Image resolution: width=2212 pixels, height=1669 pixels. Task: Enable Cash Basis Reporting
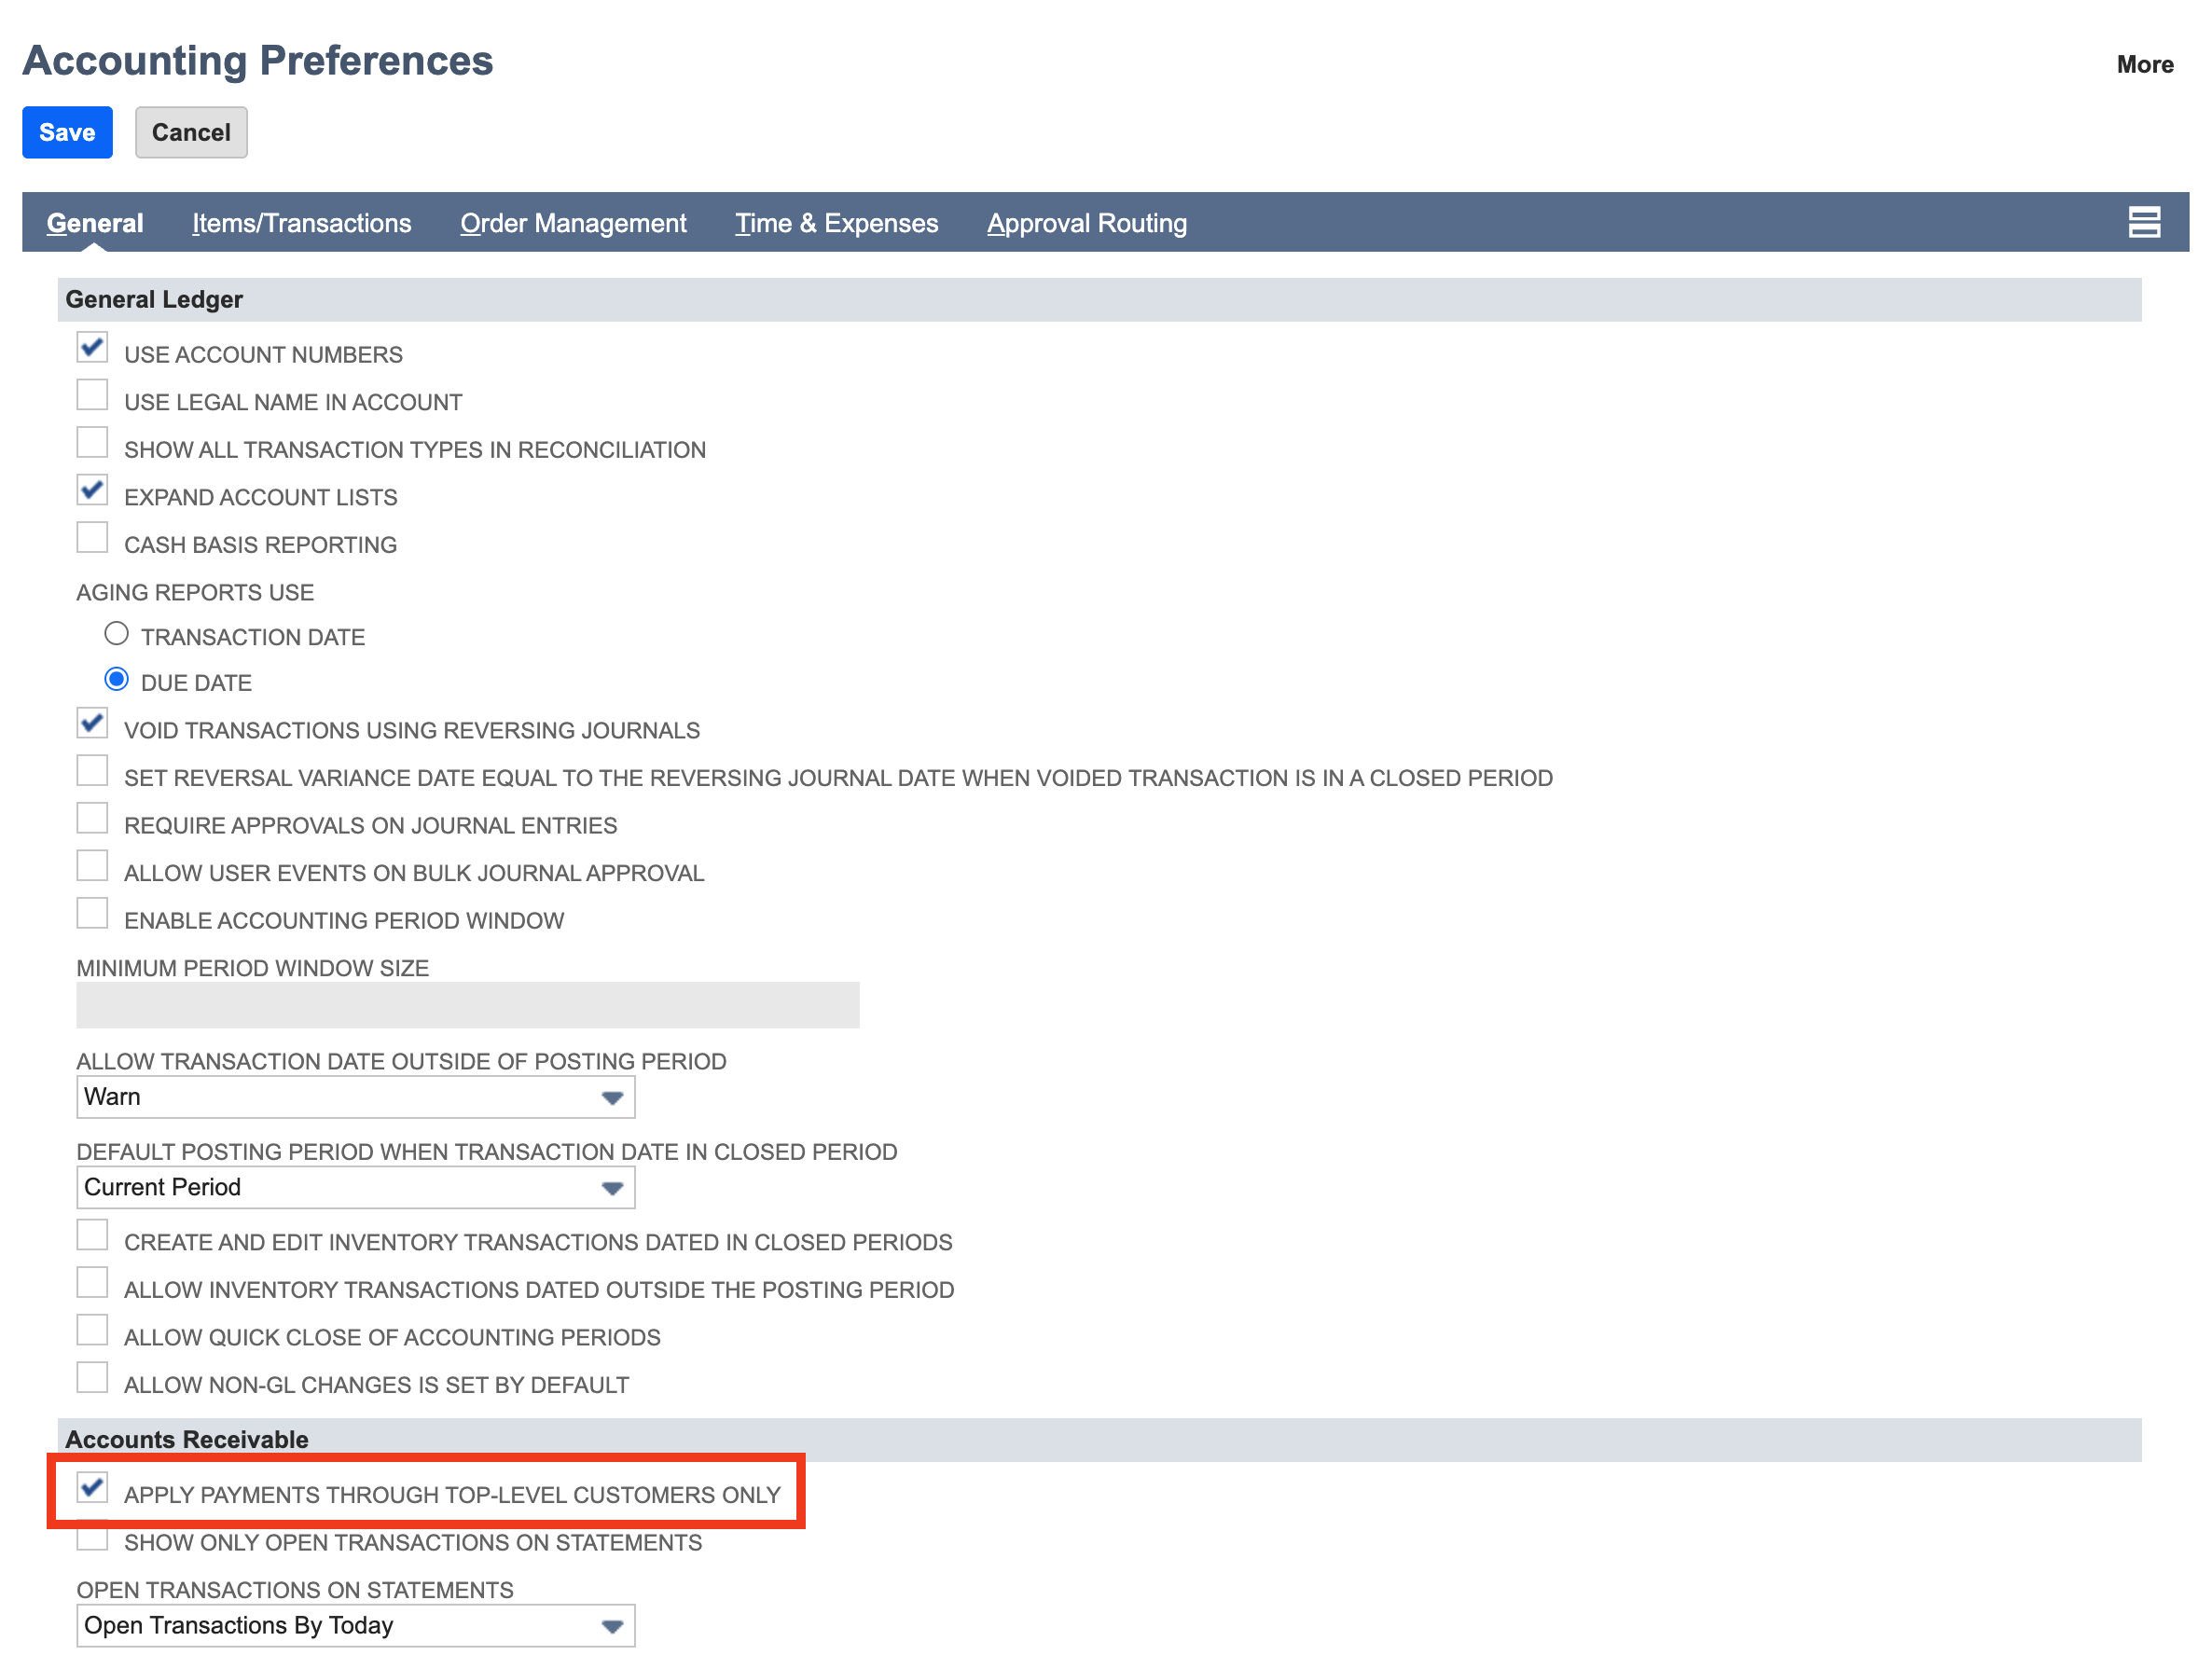coord(92,537)
